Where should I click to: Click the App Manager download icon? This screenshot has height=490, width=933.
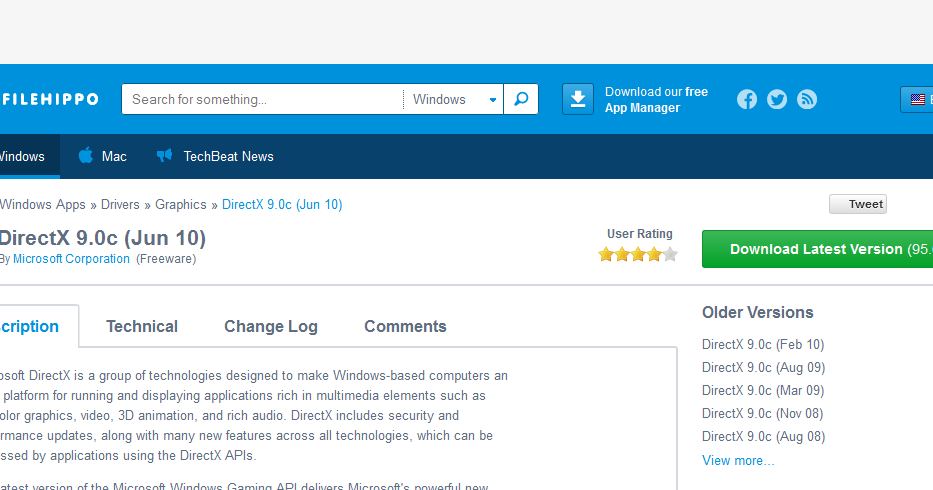click(x=578, y=99)
